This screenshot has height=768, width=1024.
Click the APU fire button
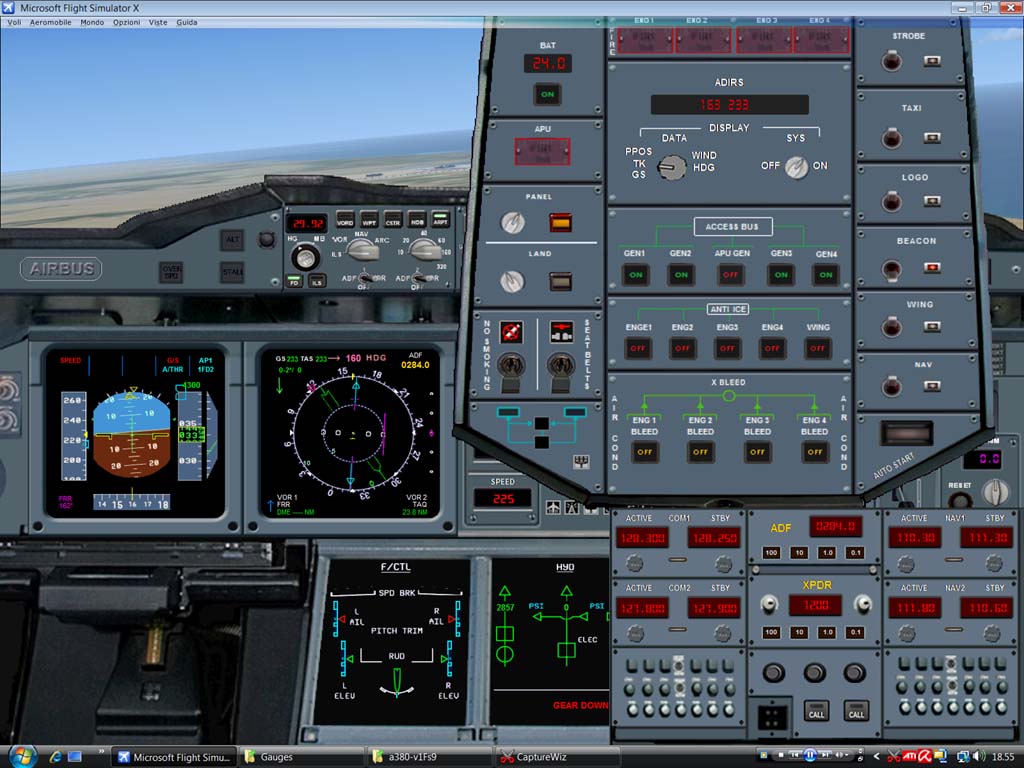coord(542,152)
